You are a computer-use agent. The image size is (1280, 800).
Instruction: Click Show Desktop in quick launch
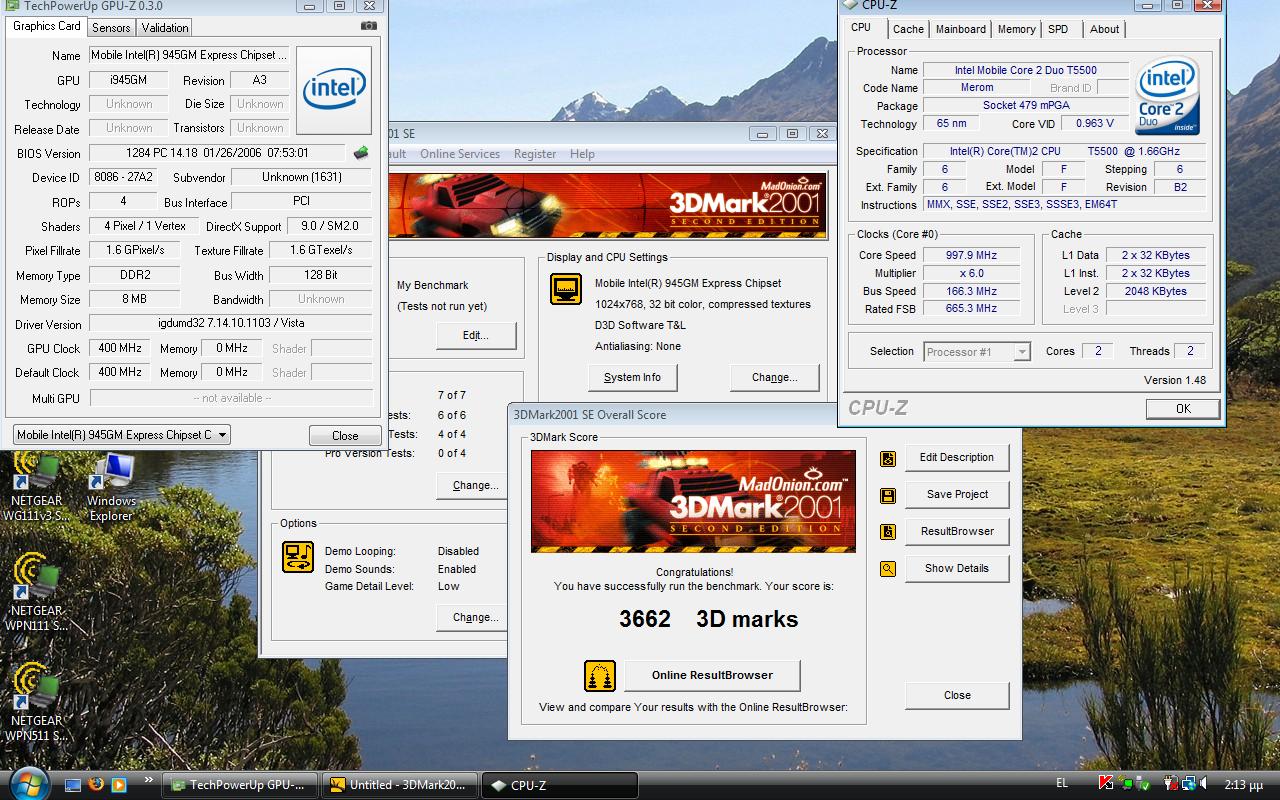(x=72, y=784)
